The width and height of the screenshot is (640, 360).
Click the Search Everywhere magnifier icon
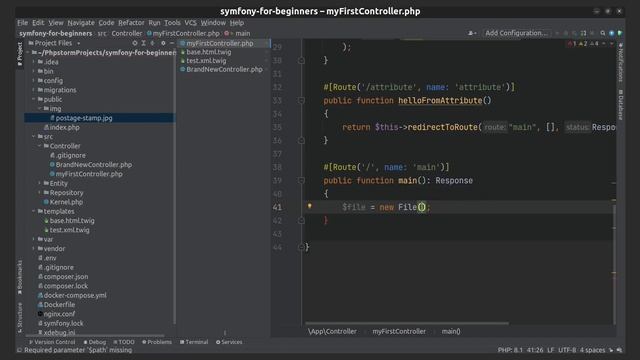click(602, 33)
